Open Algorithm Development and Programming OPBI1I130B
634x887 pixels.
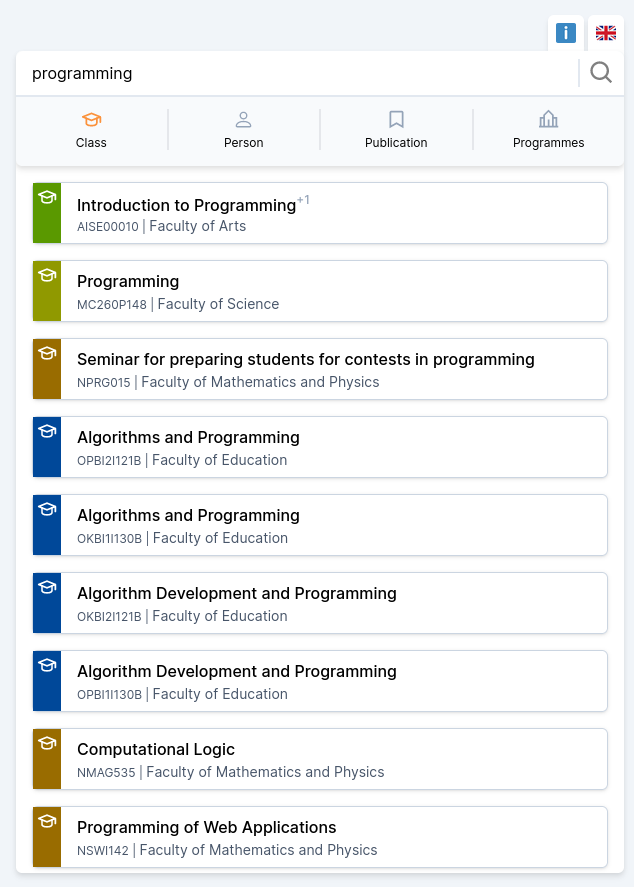320,682
